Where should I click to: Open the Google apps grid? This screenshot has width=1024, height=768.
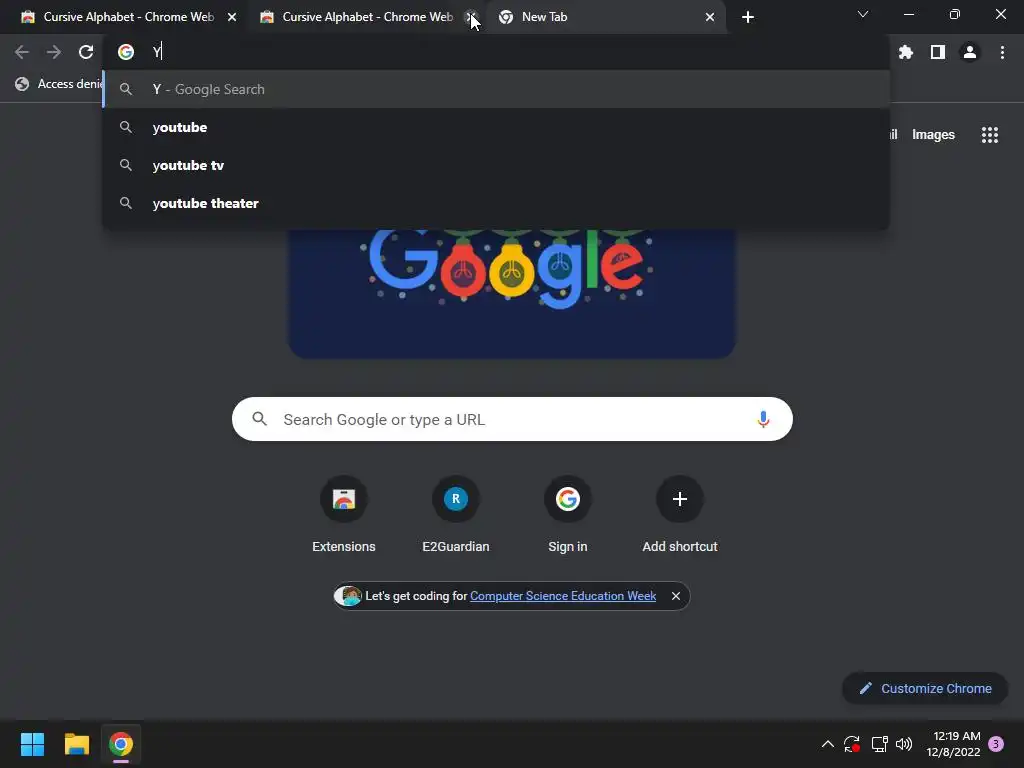(x=990, y=135)
